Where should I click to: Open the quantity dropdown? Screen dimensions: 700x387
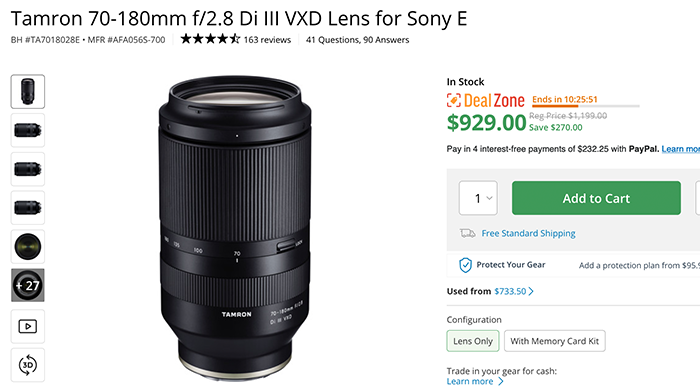[478, 198]
